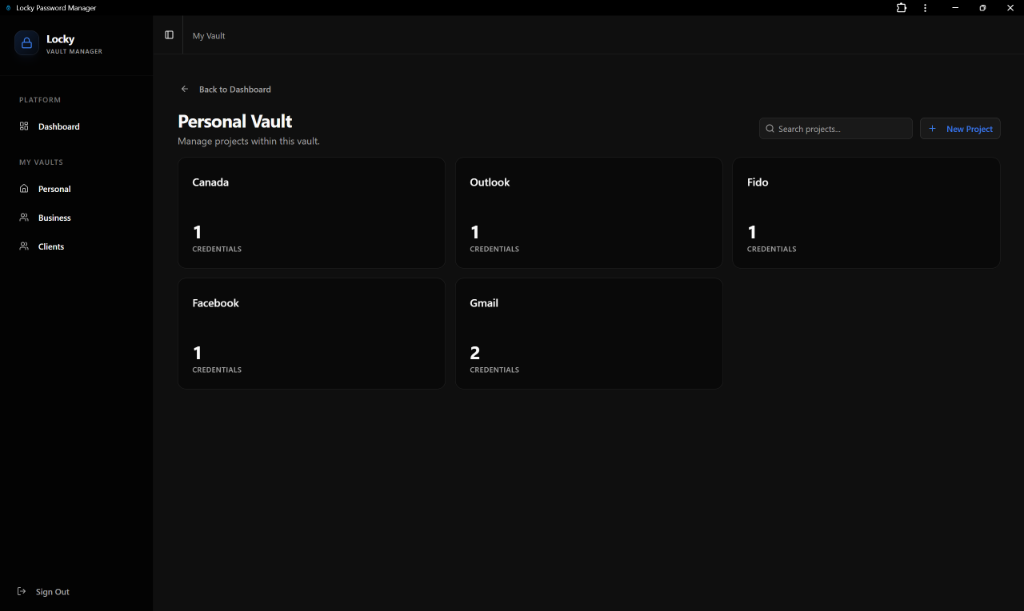Click the Locky lock logo icon
The height and width of the screenshot is (611, 1024).
26,43
